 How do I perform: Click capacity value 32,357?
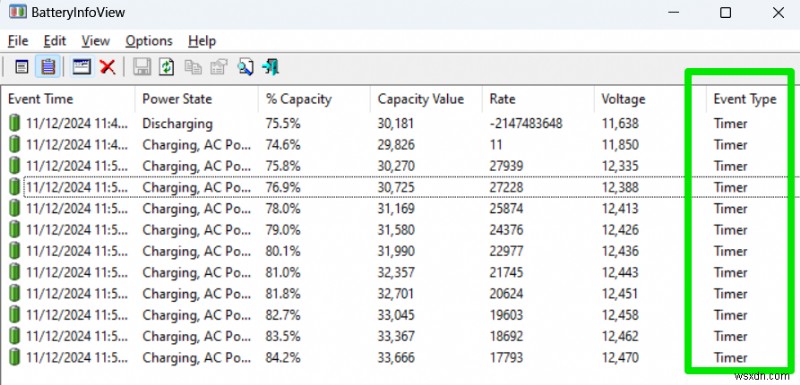tap(396, 272)
